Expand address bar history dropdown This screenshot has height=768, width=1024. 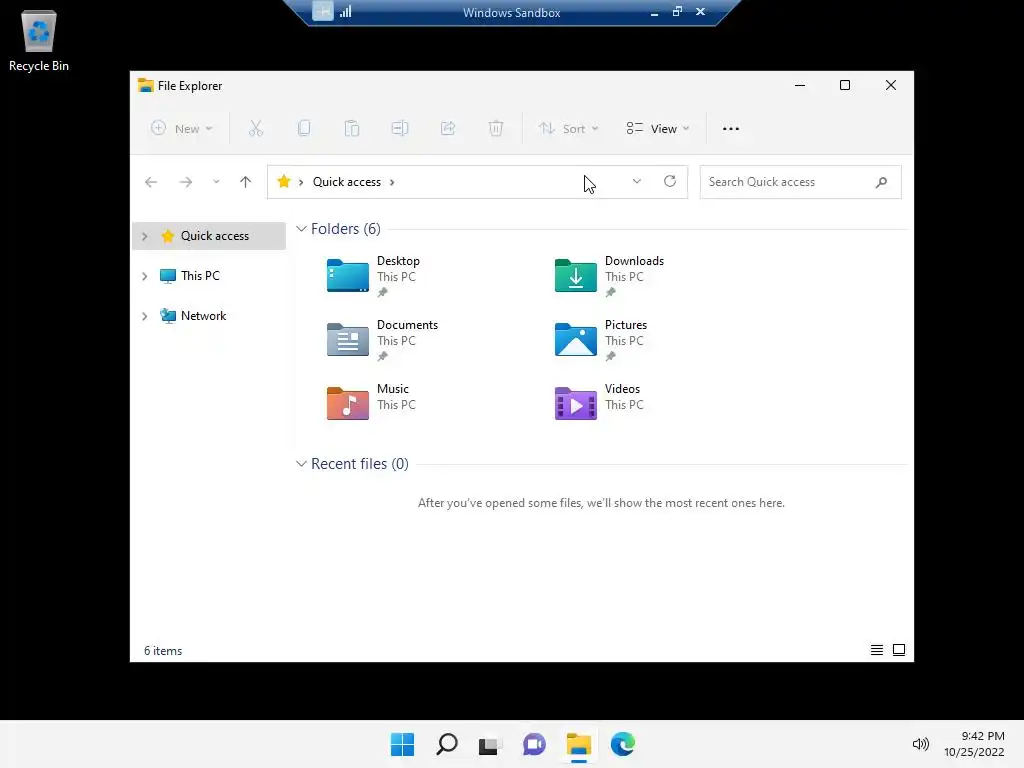(x=637, y=182)
